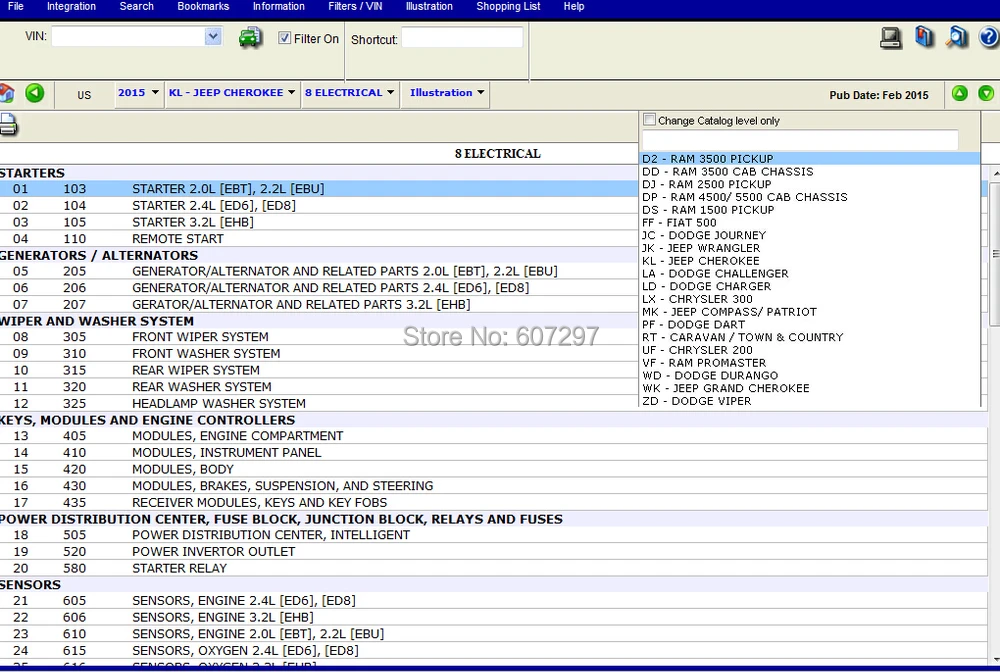Viewport: 1000px width, 672px height.
Task: Select PF - DODGE DART
Action: [809, 325]
